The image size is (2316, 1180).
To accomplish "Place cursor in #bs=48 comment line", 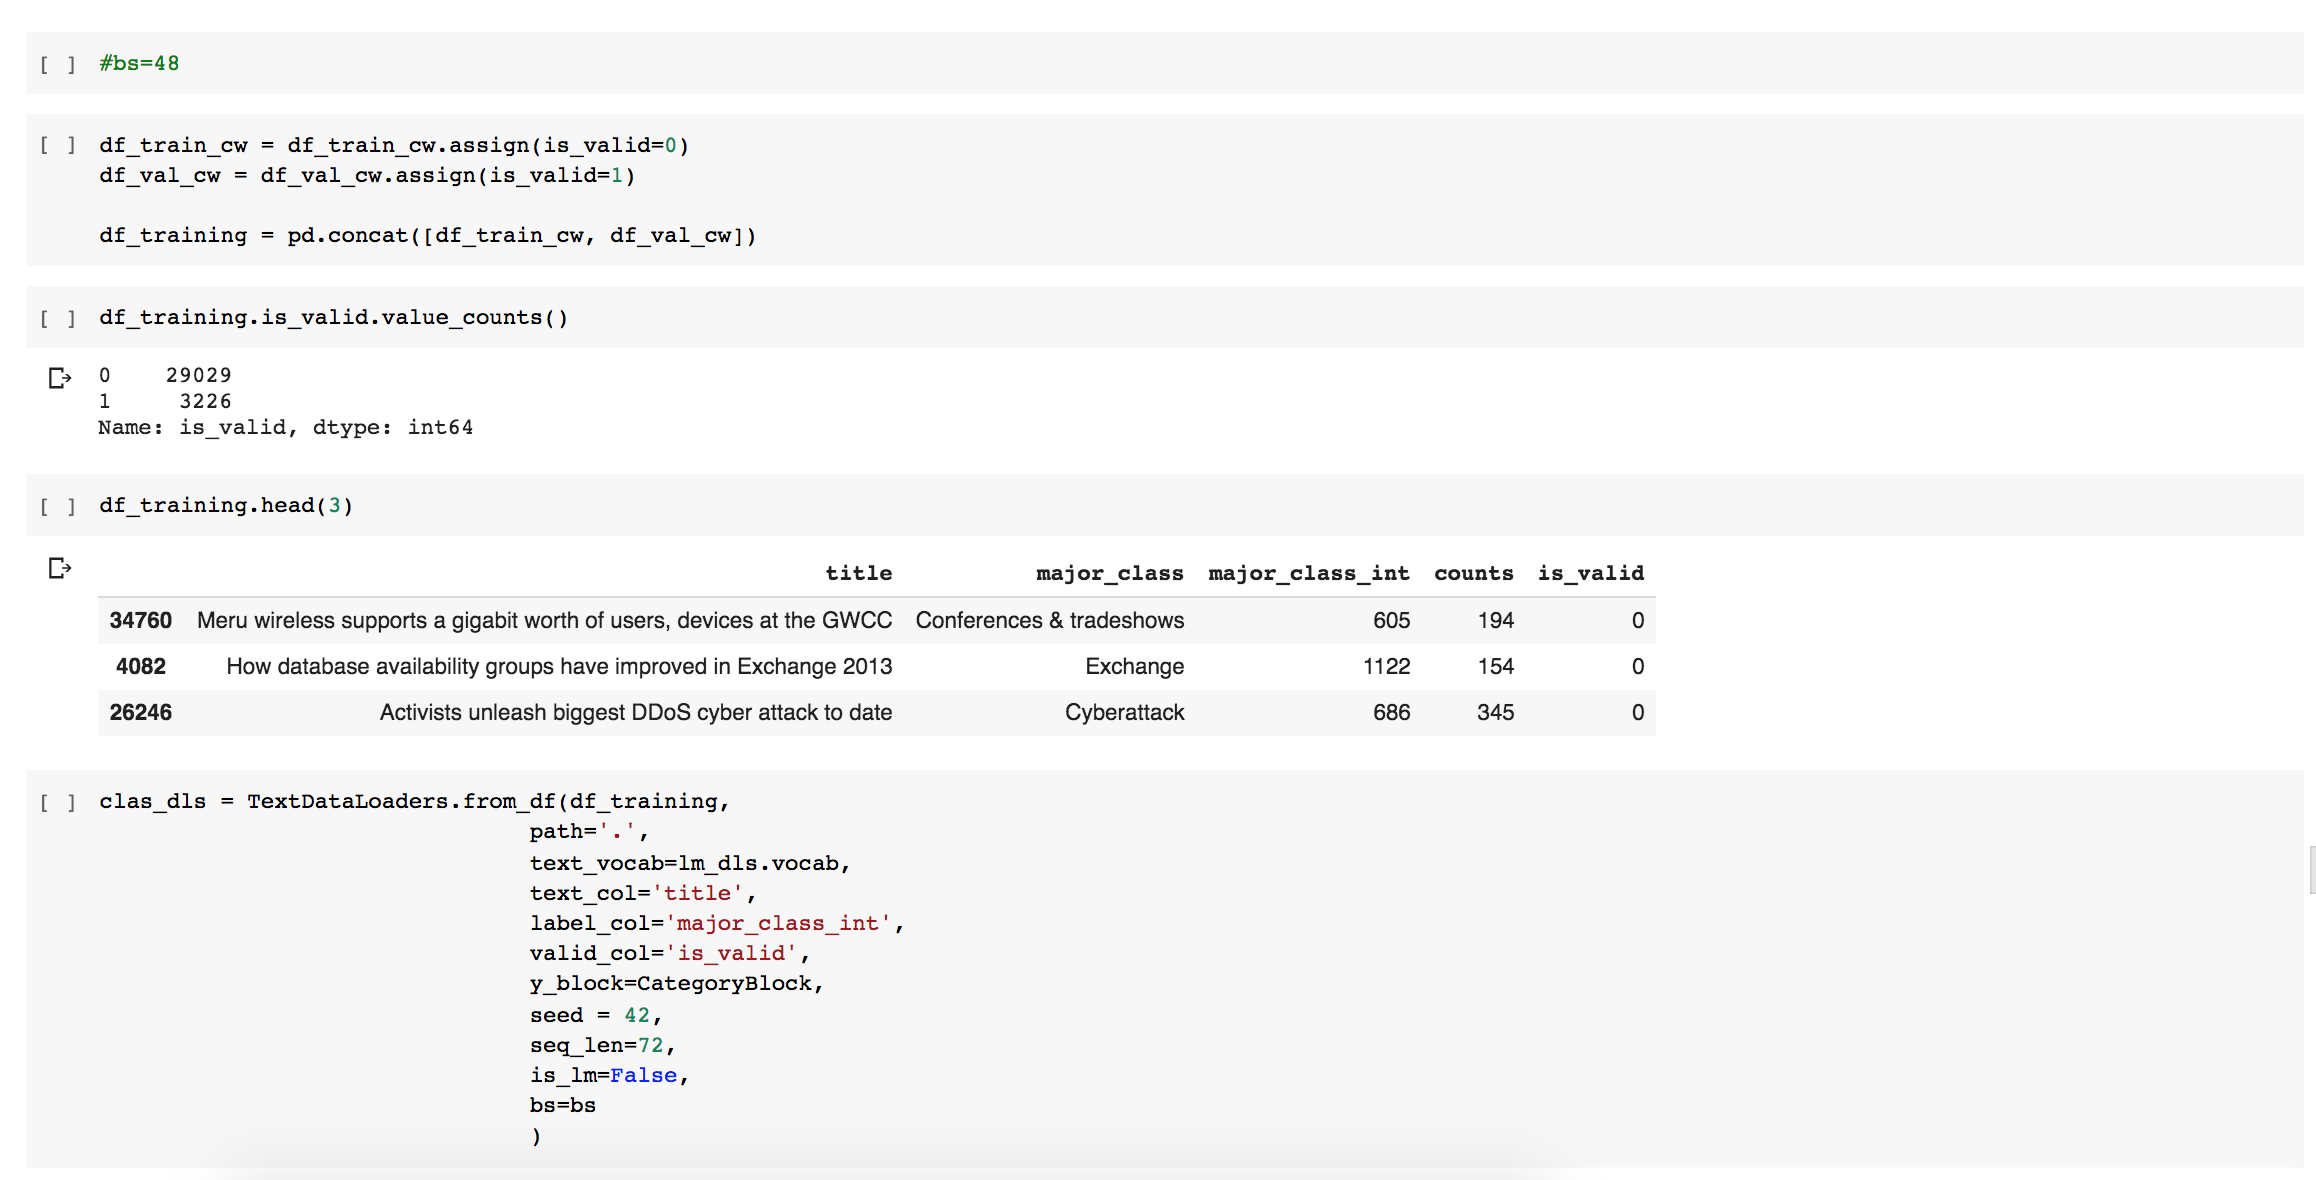I will point(140,64).
